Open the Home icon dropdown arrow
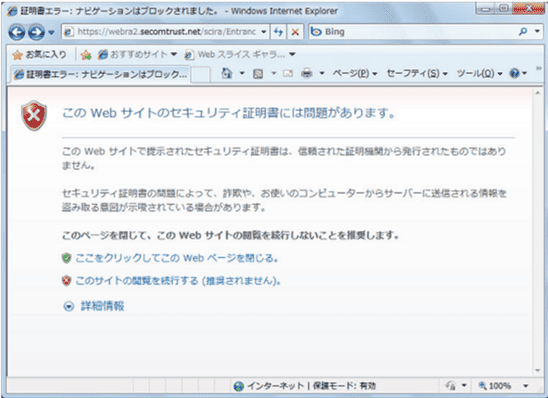 [242, 73]
